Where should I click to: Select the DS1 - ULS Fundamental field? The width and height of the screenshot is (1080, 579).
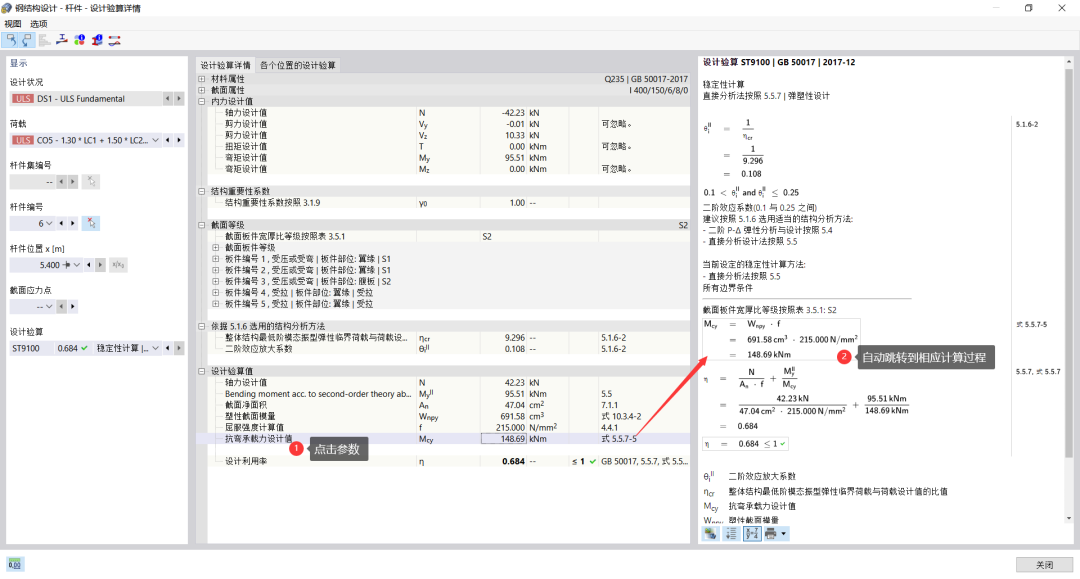click(x=86, y=98)
